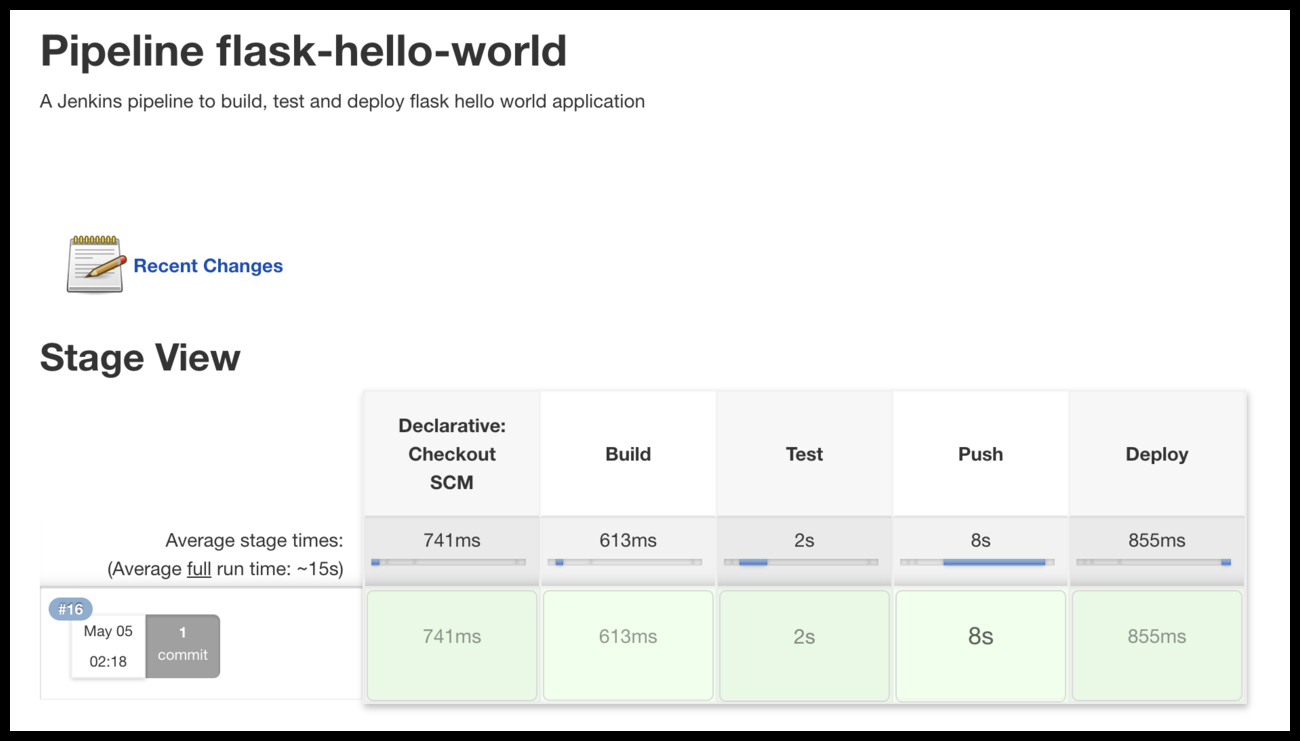Open the 741ms Checkout SCM cell of build #16
The image size is (1300, 741).
click(452, 645)
